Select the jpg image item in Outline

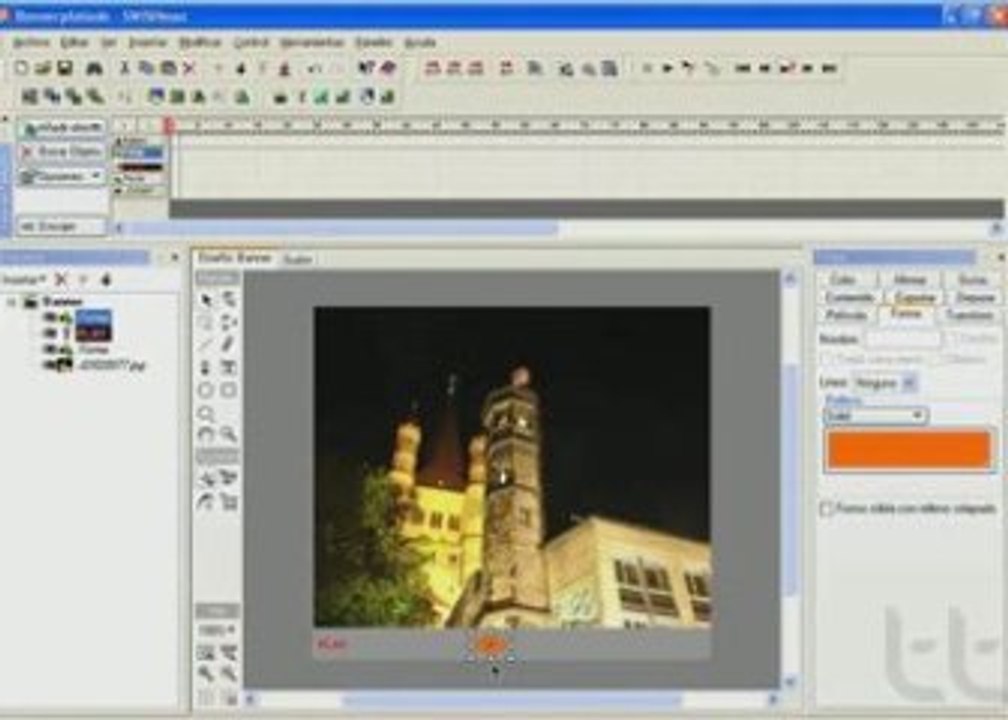111,366
